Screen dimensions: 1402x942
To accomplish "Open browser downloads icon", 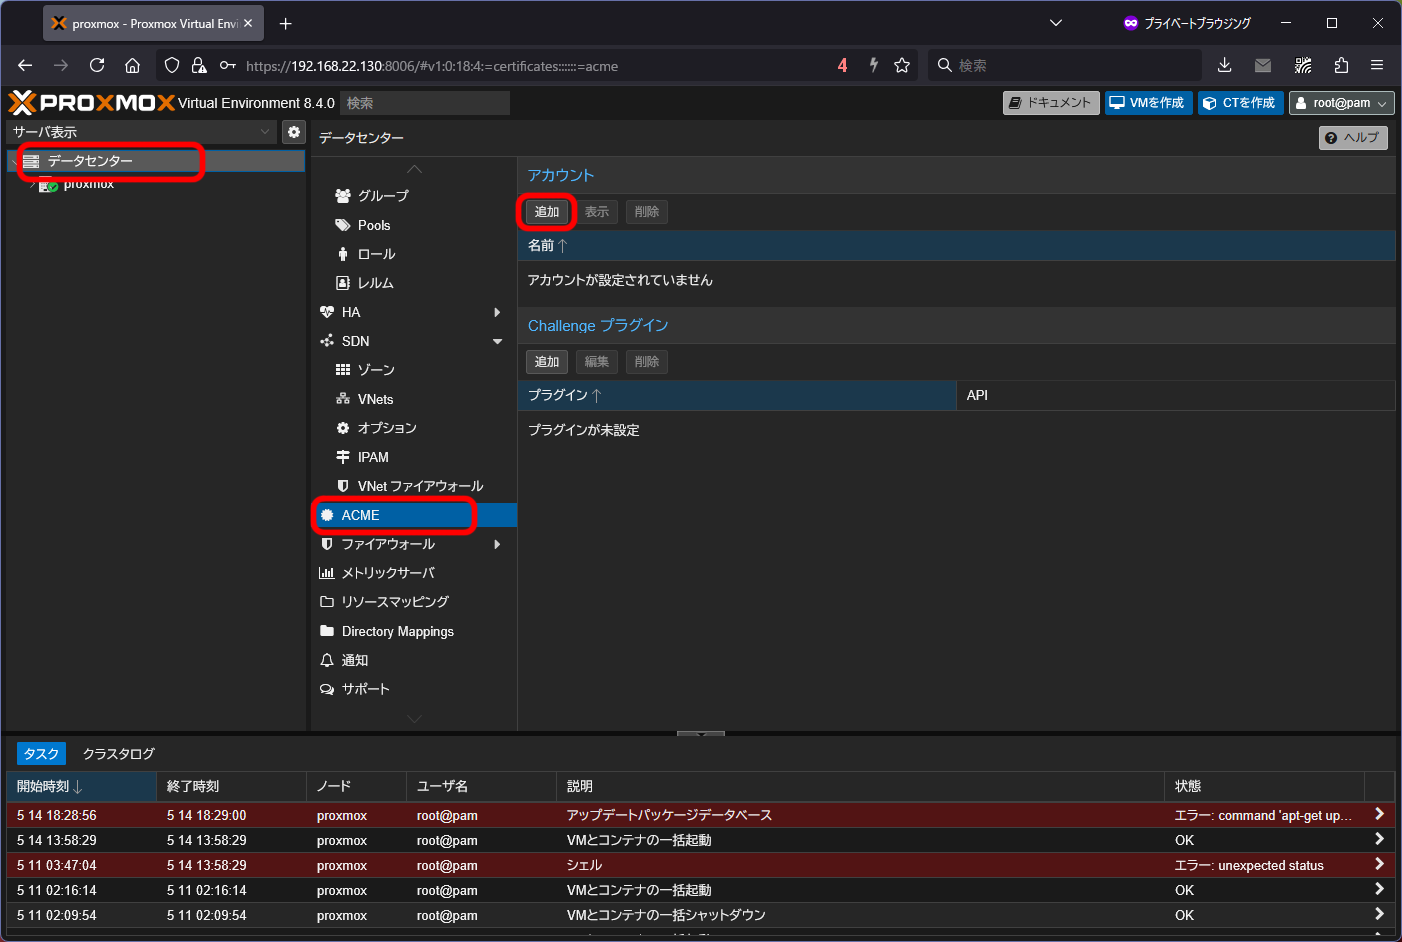I will [1224, 65].
